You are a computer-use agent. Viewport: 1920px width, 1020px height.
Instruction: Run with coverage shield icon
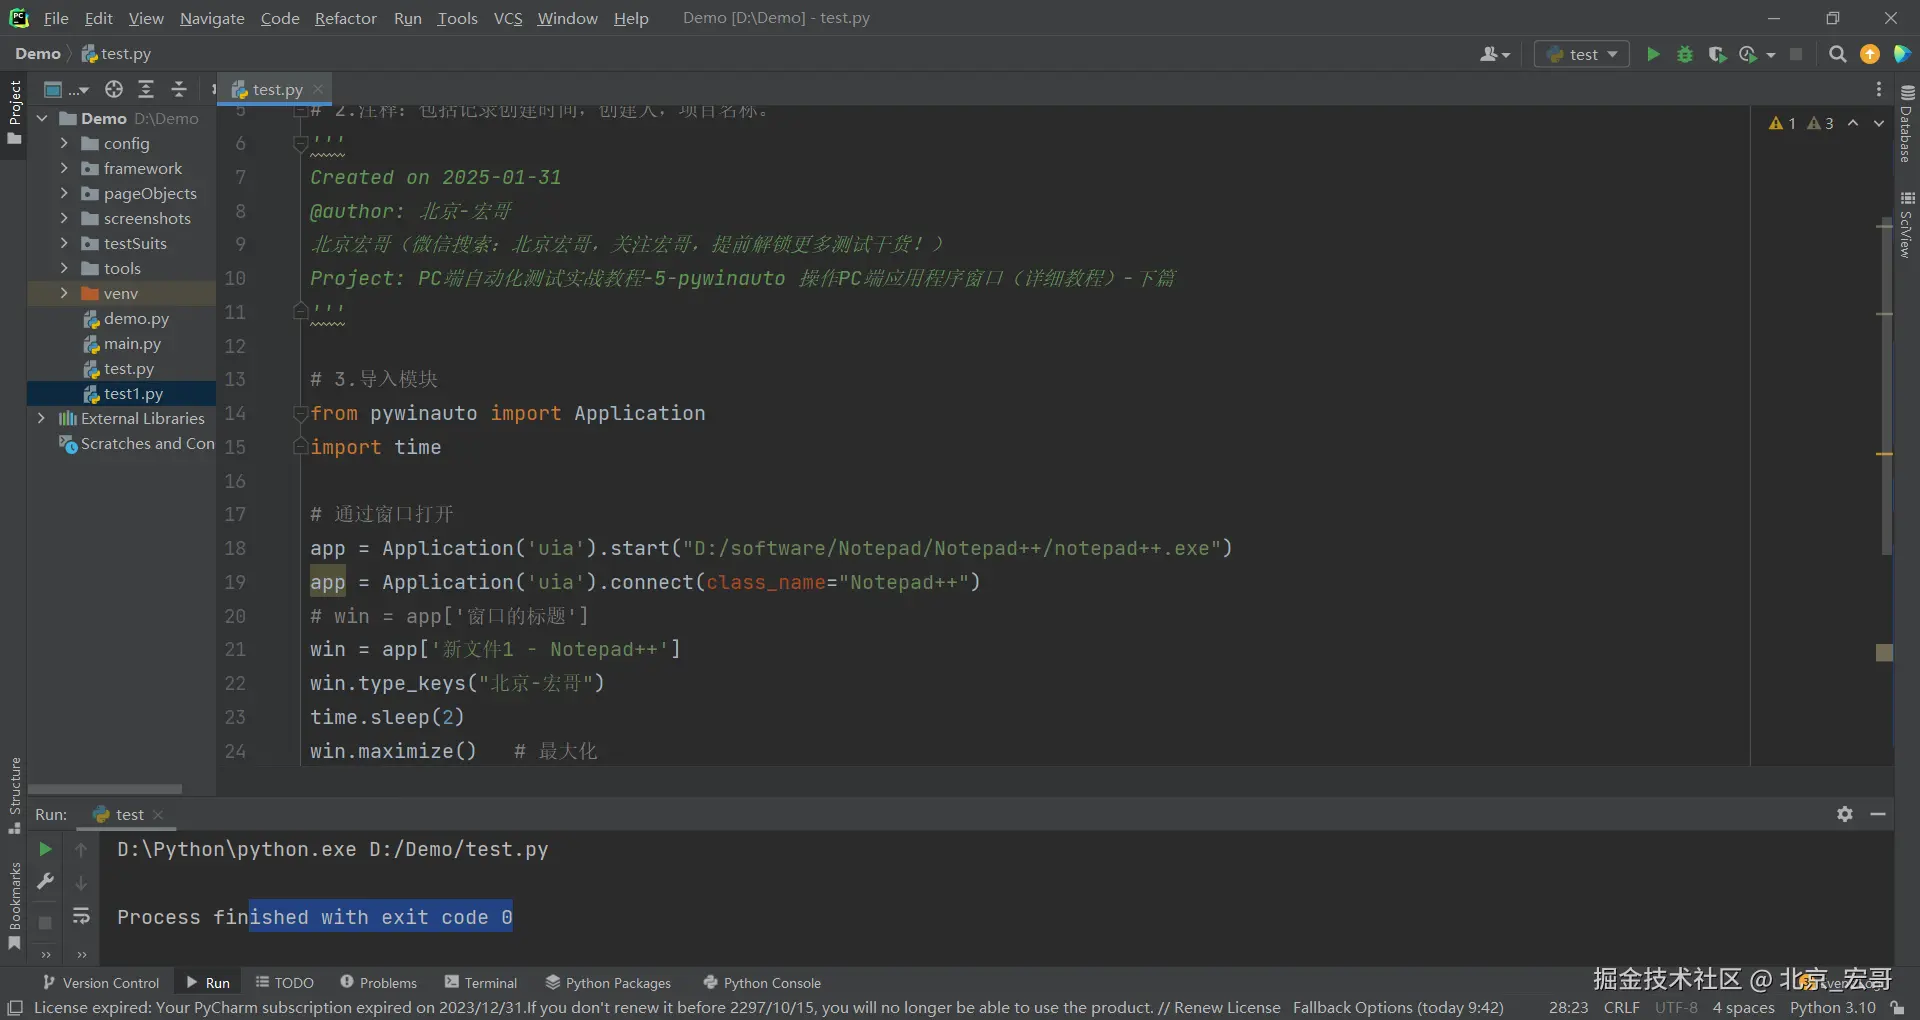[x=1717, y=54]
